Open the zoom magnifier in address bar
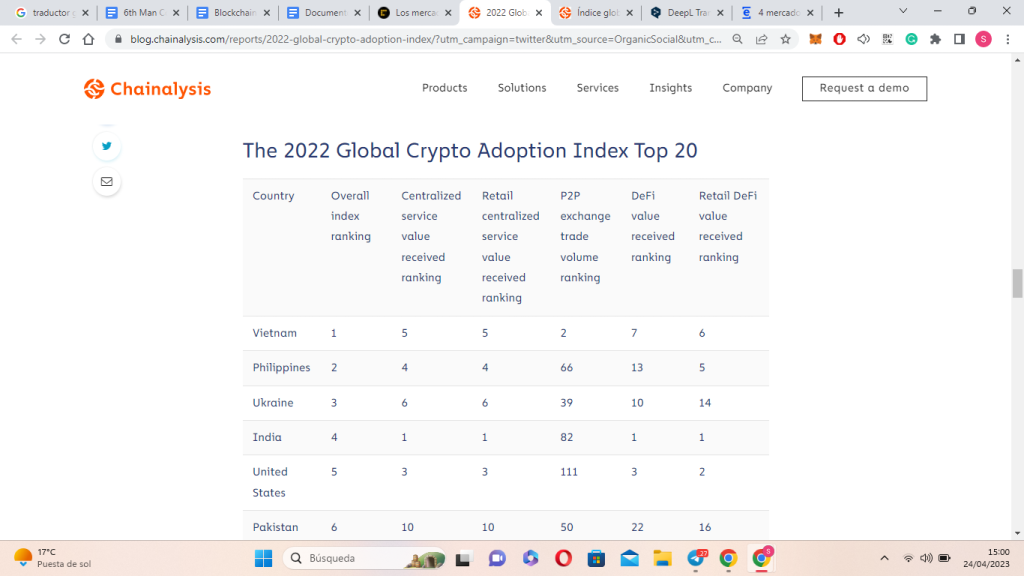Viewport: 1024px width, 576px height. [737, 39]
